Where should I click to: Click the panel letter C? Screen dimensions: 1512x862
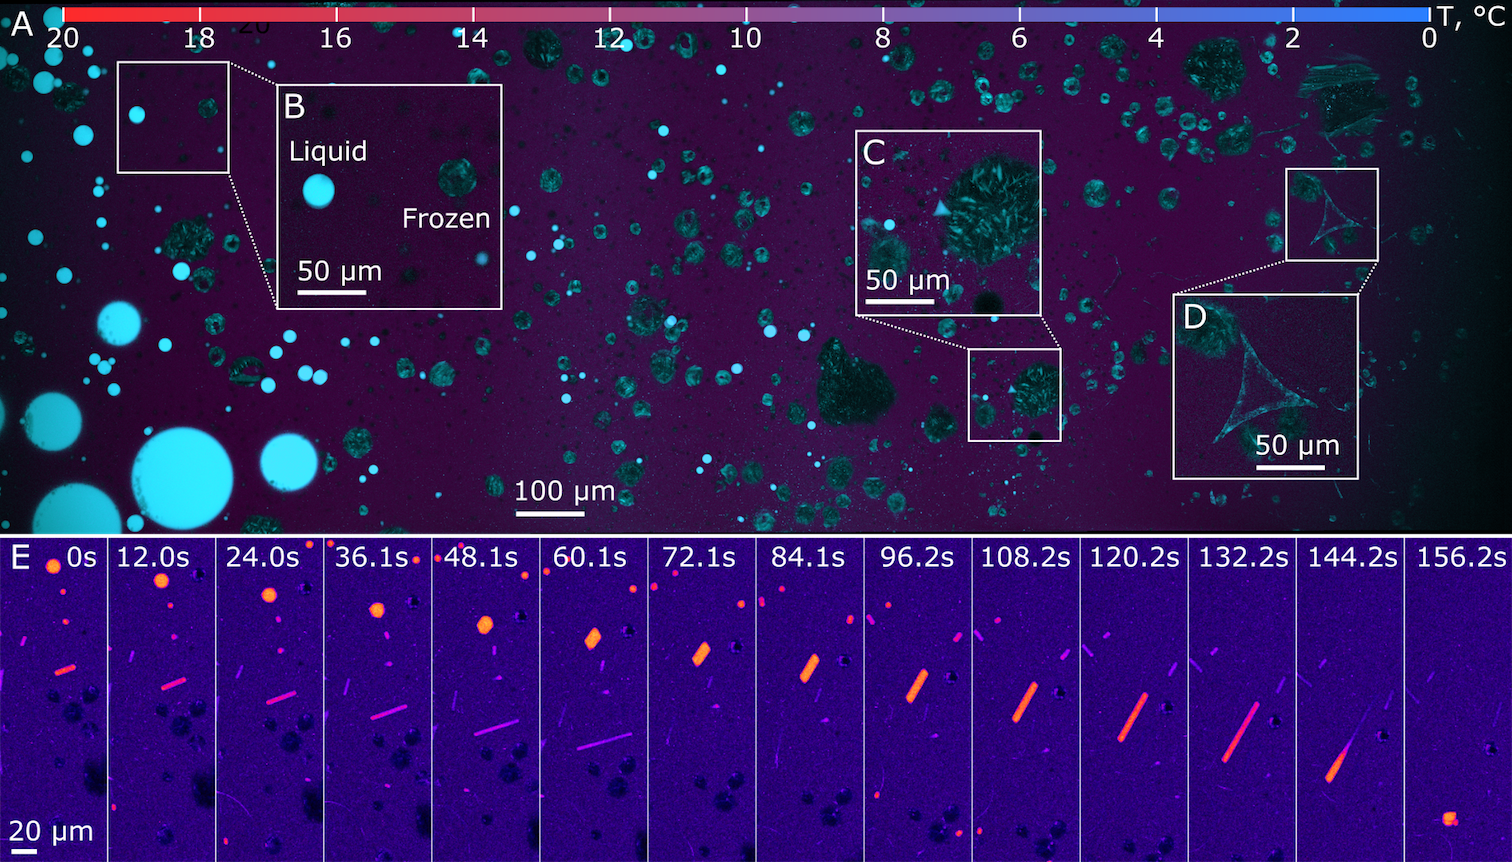coord(874,153)
